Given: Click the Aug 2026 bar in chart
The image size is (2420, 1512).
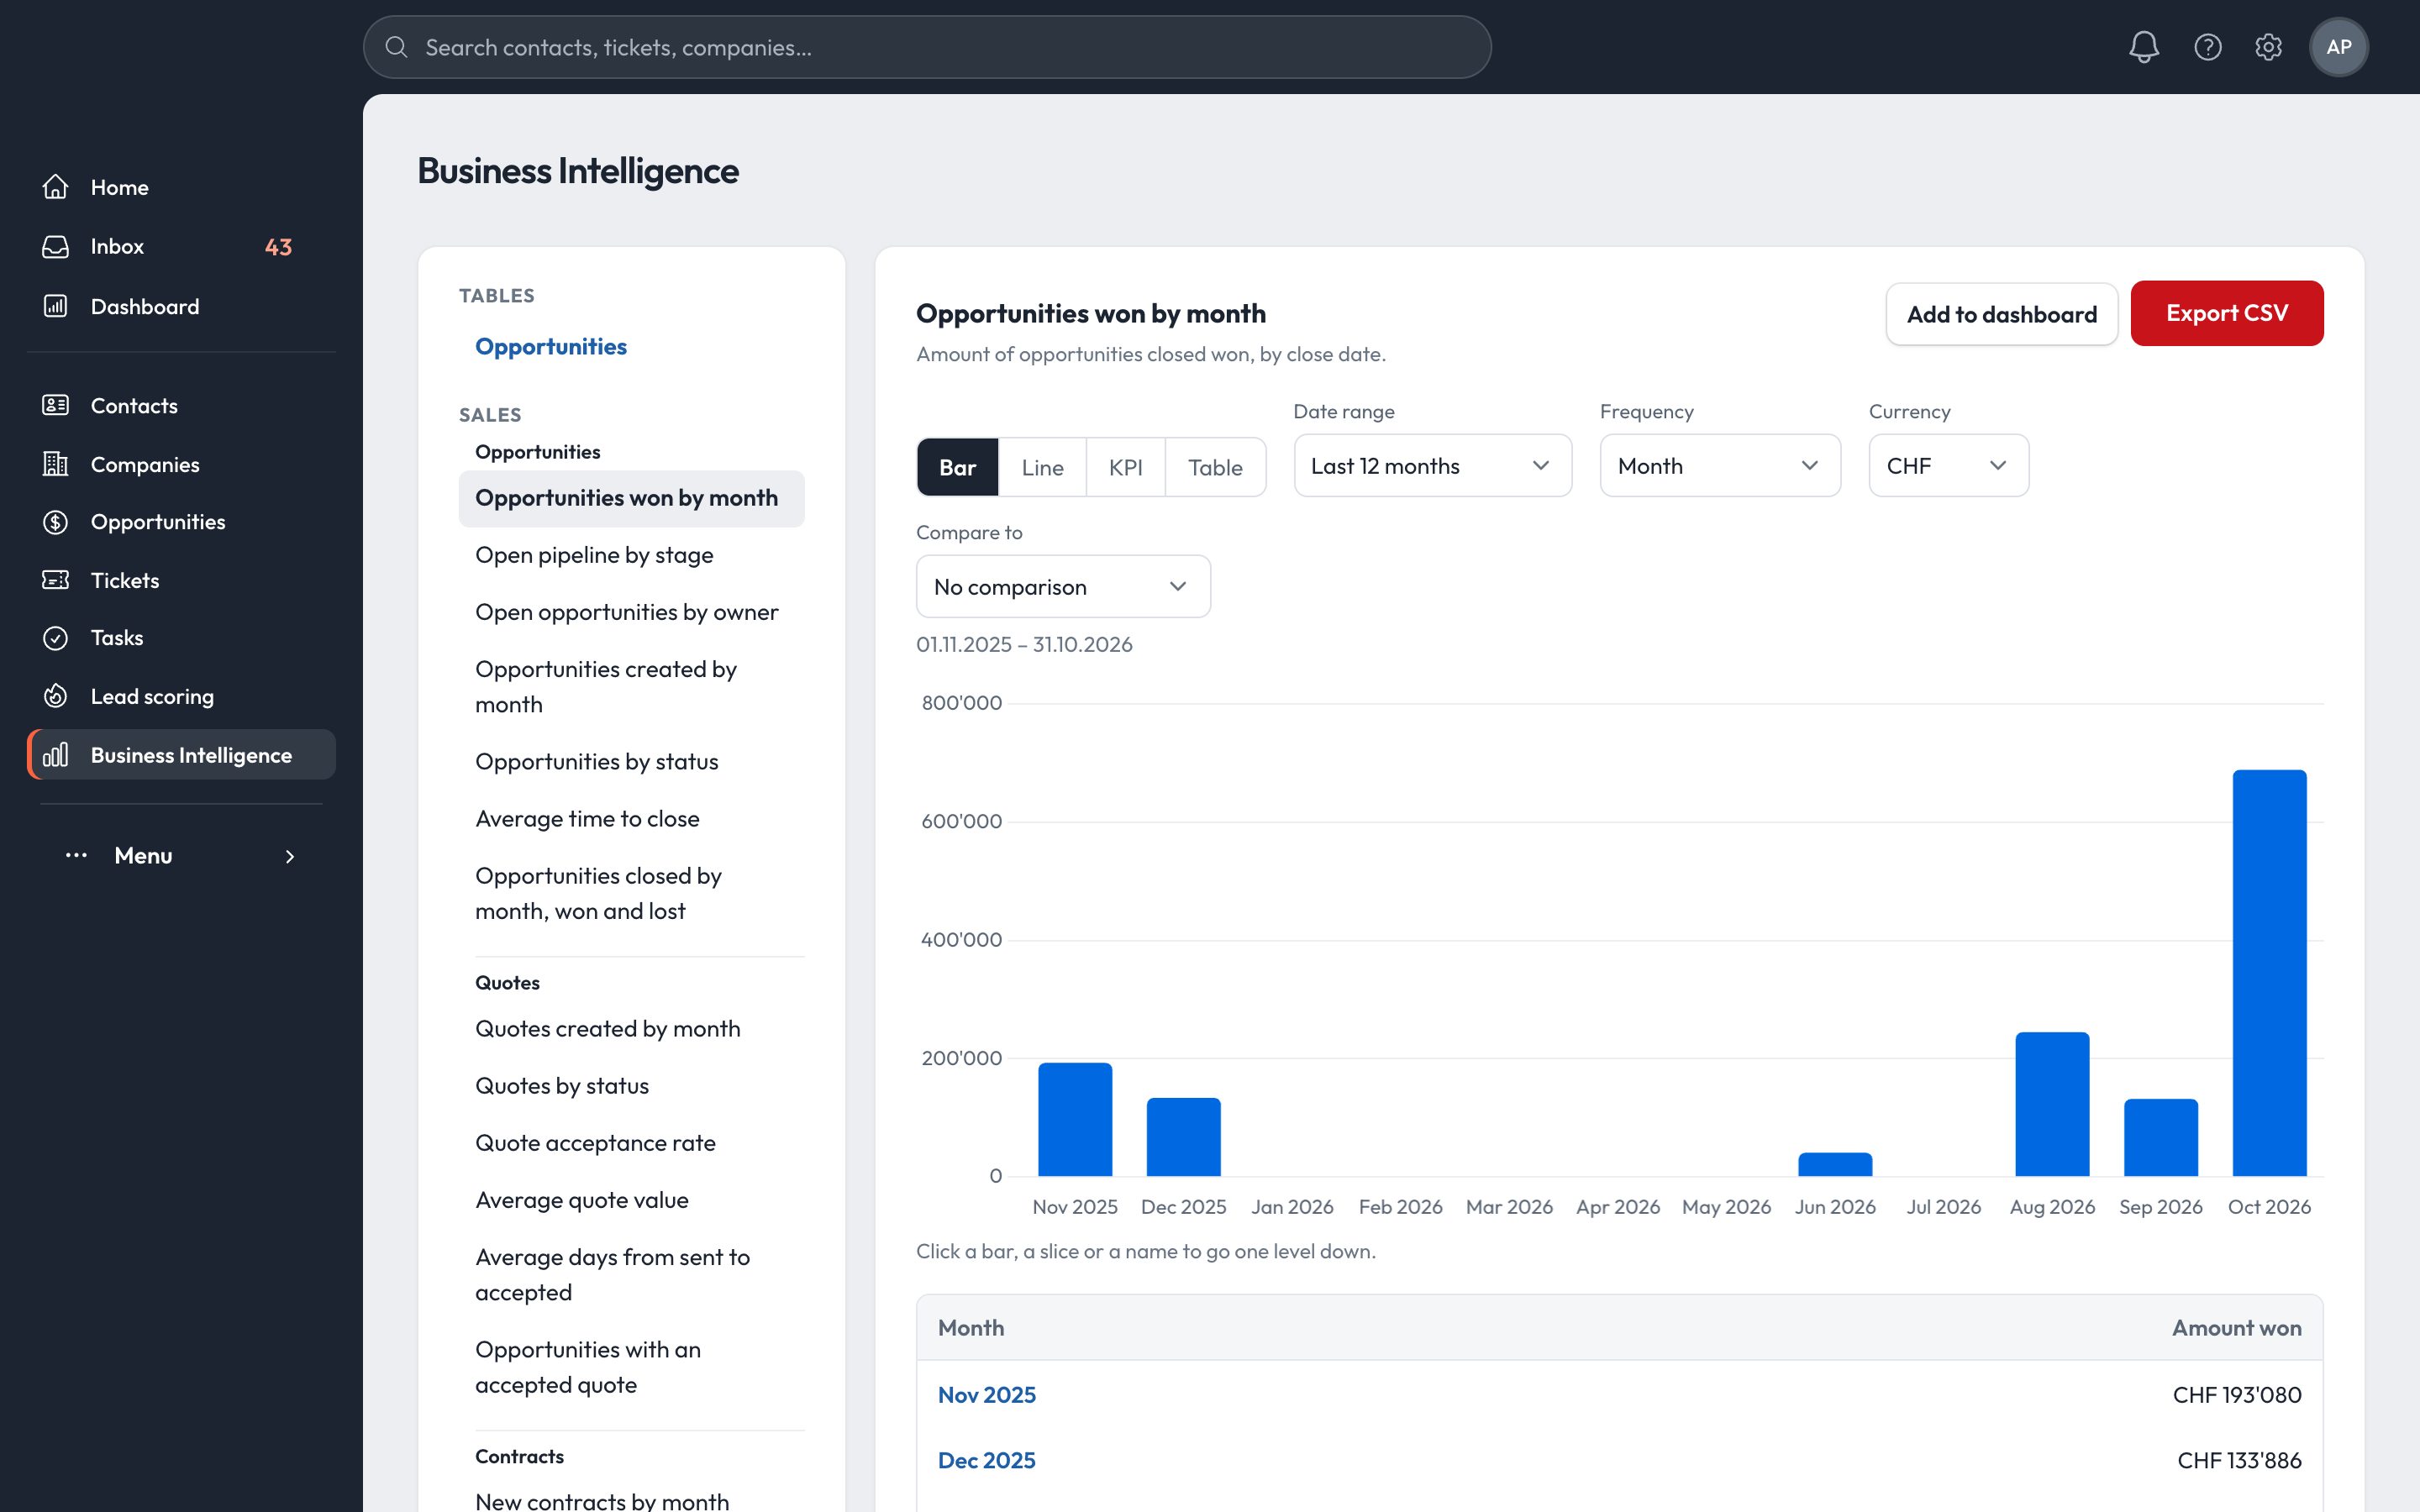Looking at the screenshot, I should pyautogui.click(x=2052, y=1104).
